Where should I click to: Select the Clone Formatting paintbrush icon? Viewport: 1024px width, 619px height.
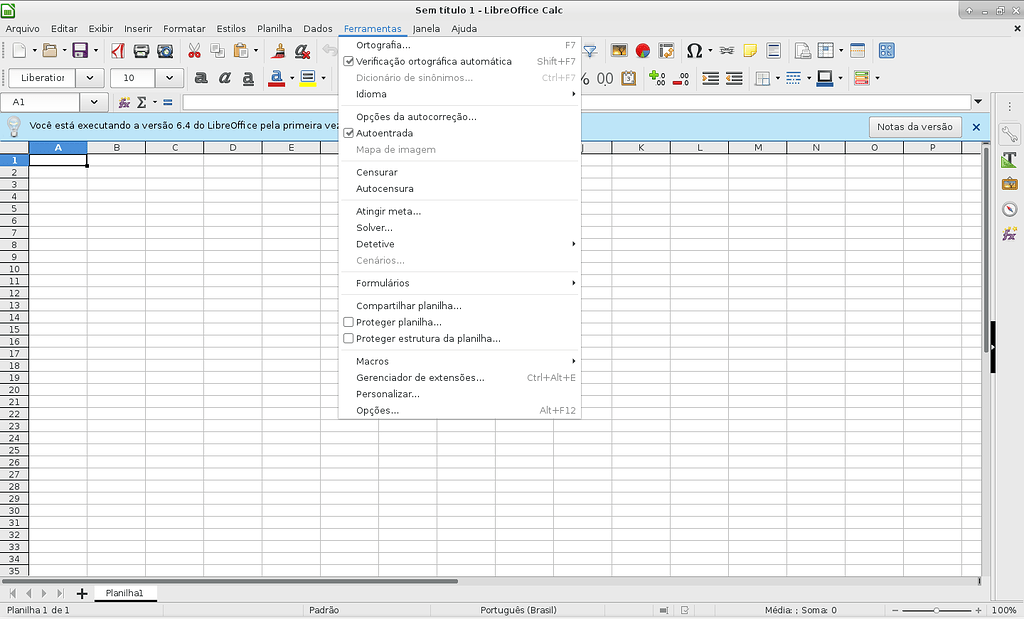[x=278, y=50]
